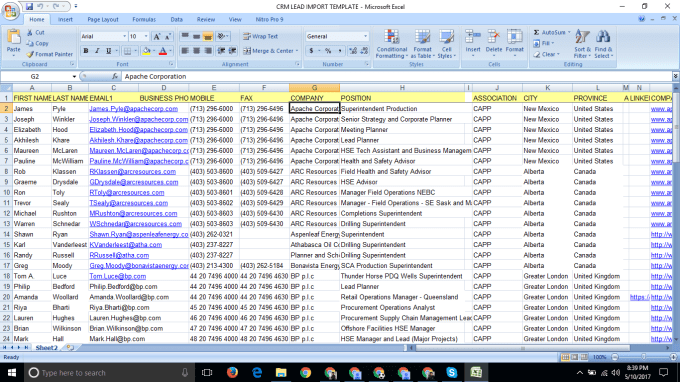Toggle Align Text Right
The image size is (680, 382).
coord(208,51)
